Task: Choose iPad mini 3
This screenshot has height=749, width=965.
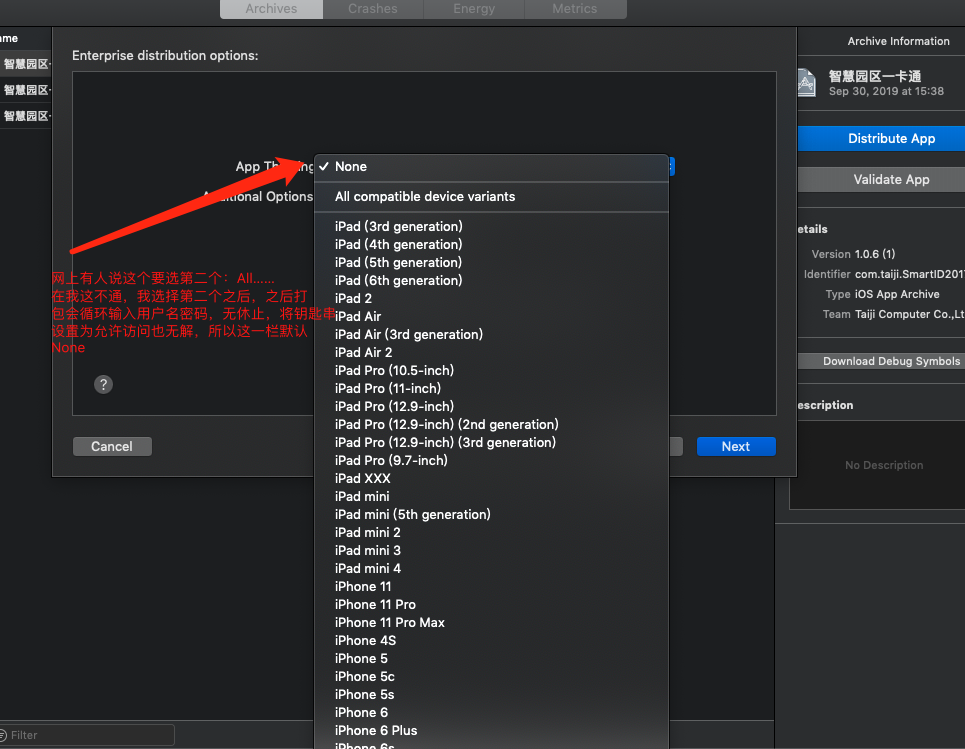Action: [x=491, y=550]
